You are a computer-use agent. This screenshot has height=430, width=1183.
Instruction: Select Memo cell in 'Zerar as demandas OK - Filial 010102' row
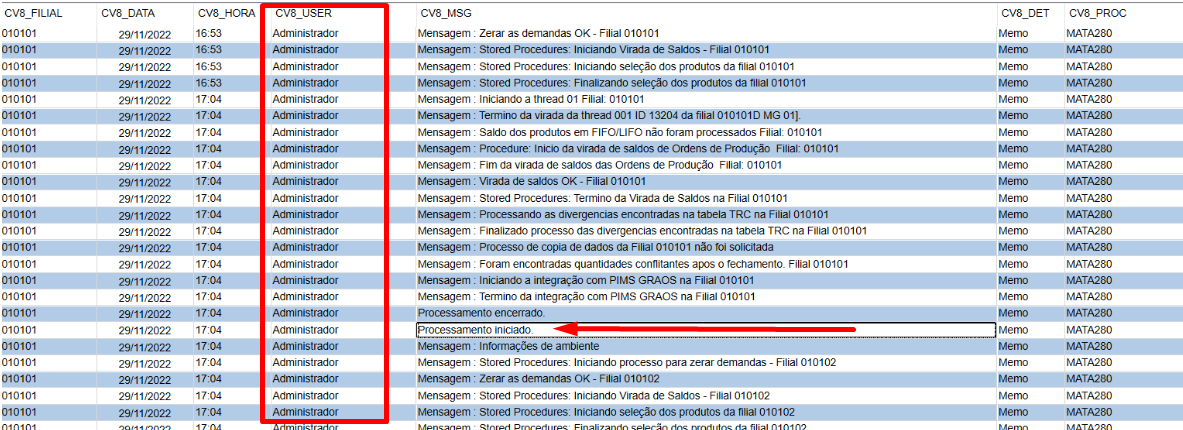click(1013, 379)
